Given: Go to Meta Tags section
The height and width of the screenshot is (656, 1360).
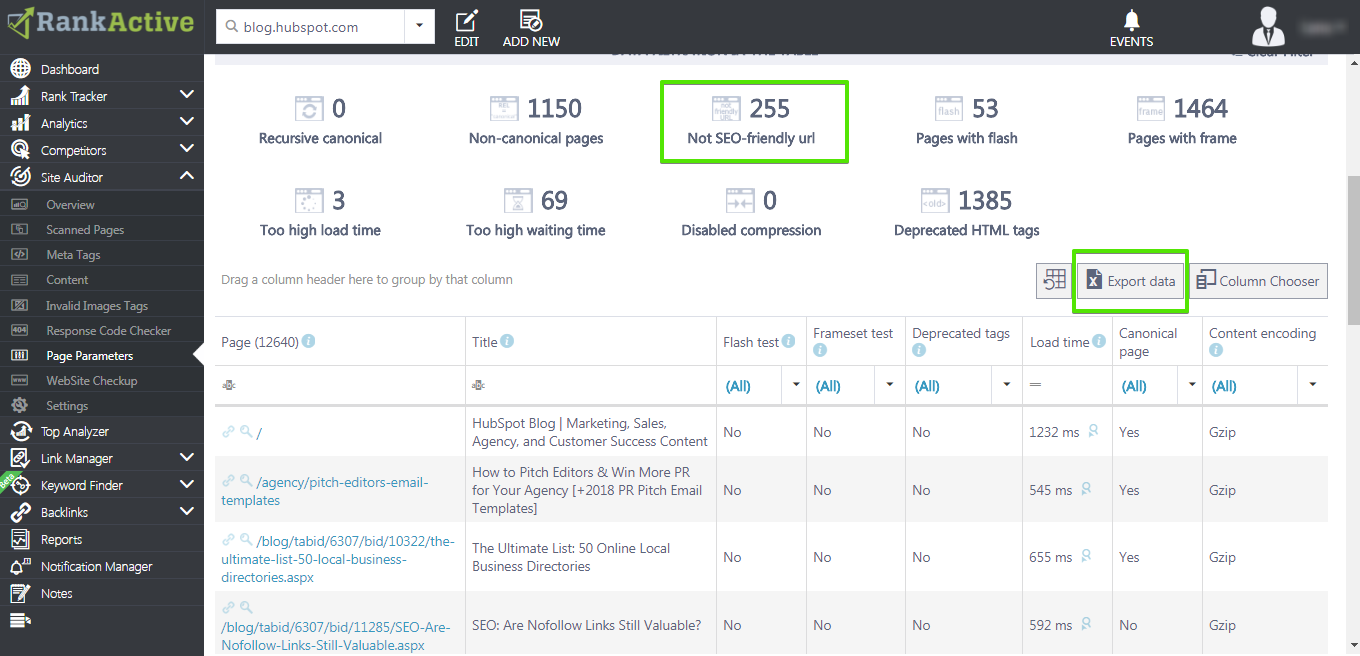Looking at the screenshot, I should (73, 254).
